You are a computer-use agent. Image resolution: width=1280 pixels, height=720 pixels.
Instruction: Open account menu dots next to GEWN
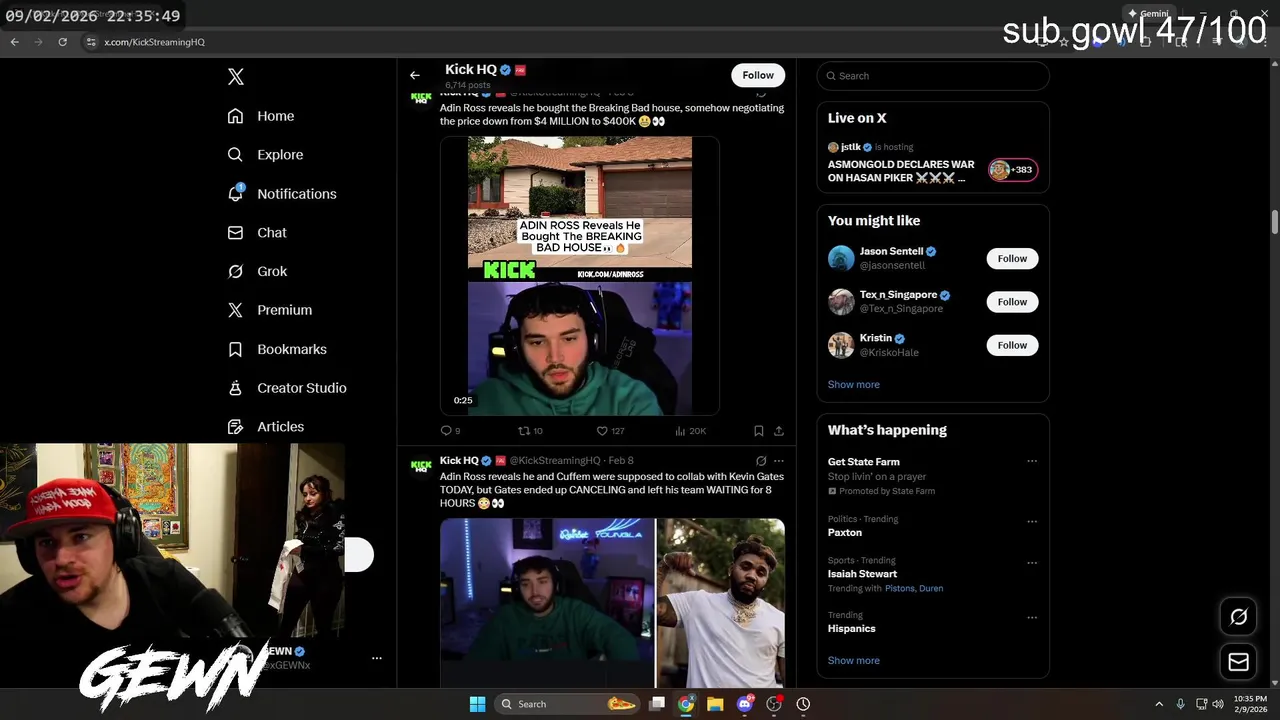click(x=377, y=658)
